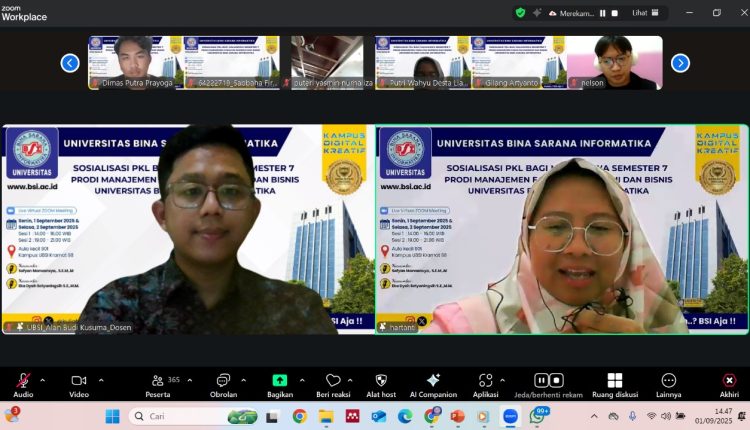Open the Video options arrow
The height and width of the screenshot is (430, 750).
point(101,381)
